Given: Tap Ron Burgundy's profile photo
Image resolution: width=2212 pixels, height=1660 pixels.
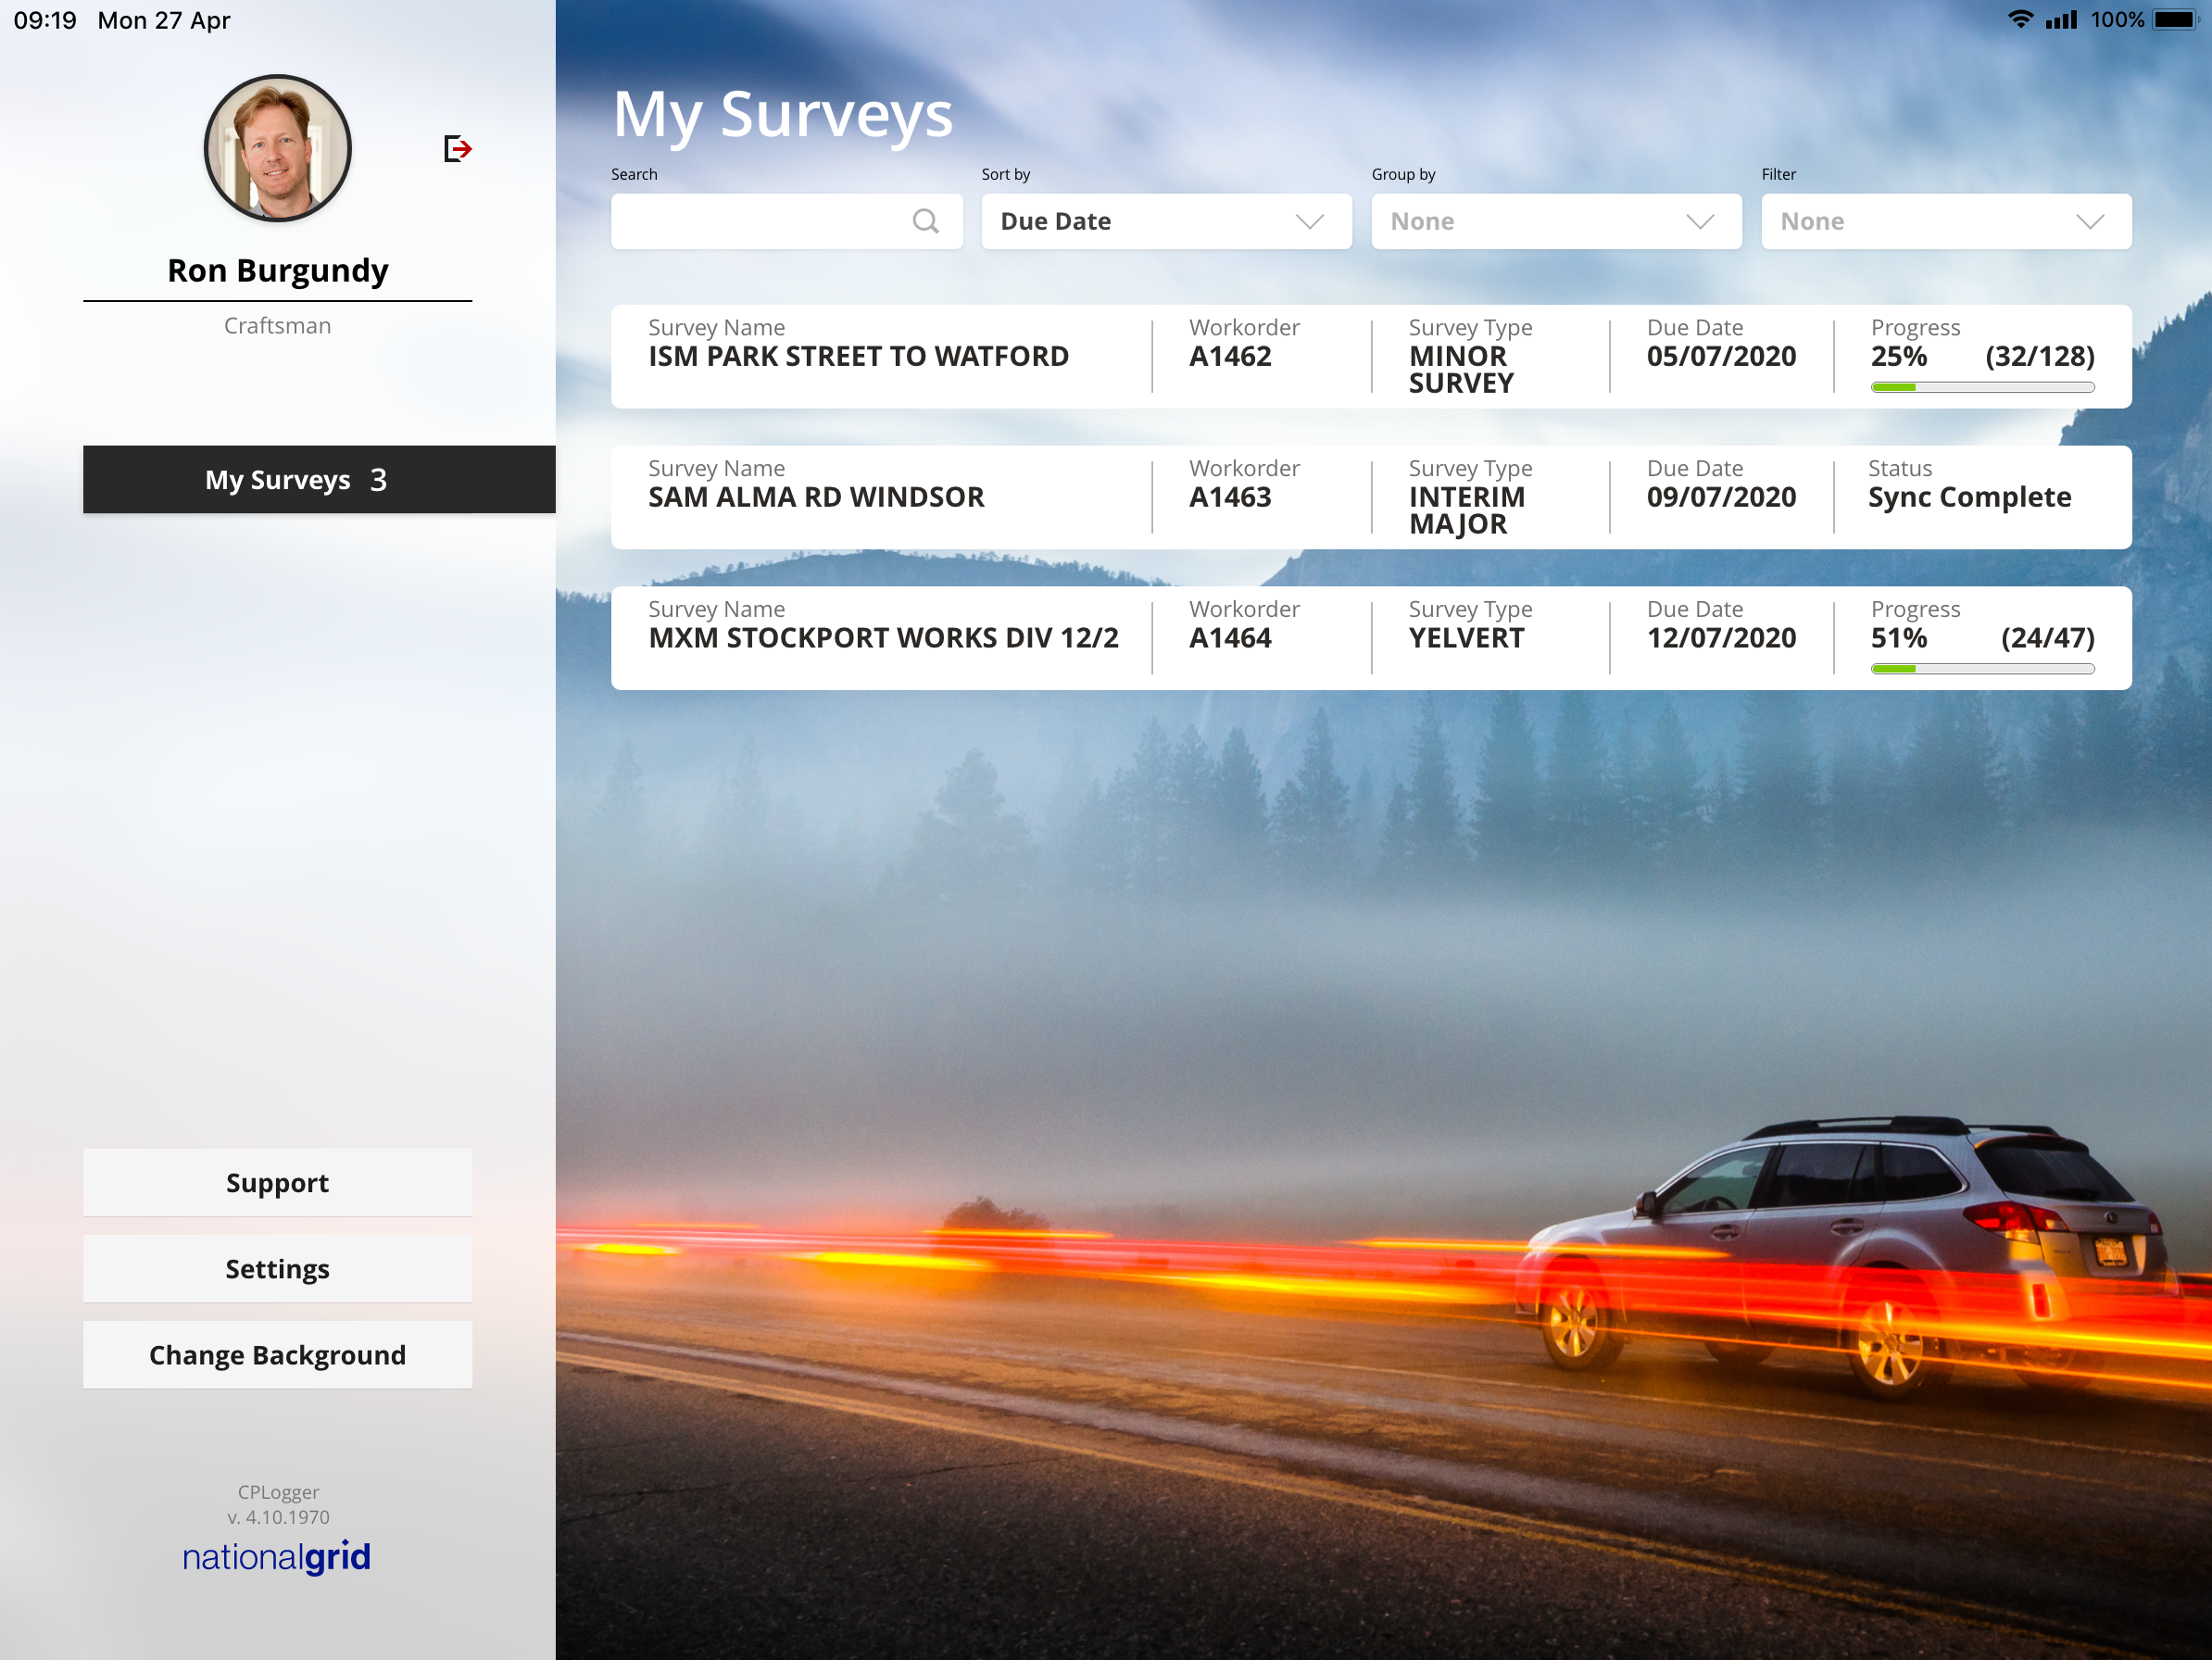Looking at the screenshot, I should click(x=277, y=148).
